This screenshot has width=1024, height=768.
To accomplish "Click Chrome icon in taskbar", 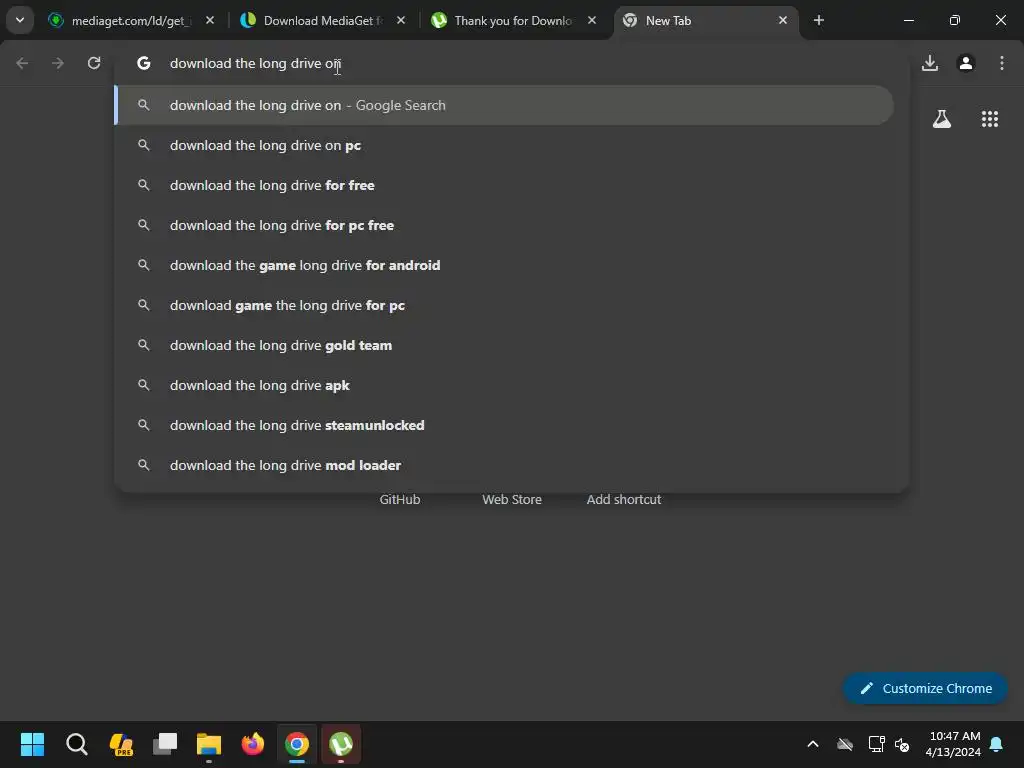I will tap(297, 744).
